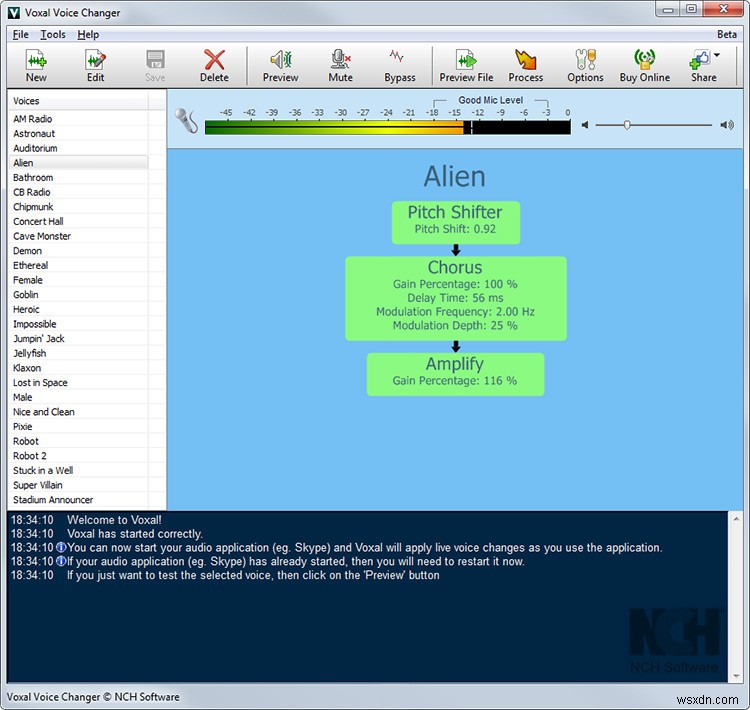
Task: Open Preview File from the toolbar
Action: pyautogui.click(x=466, y=65)
